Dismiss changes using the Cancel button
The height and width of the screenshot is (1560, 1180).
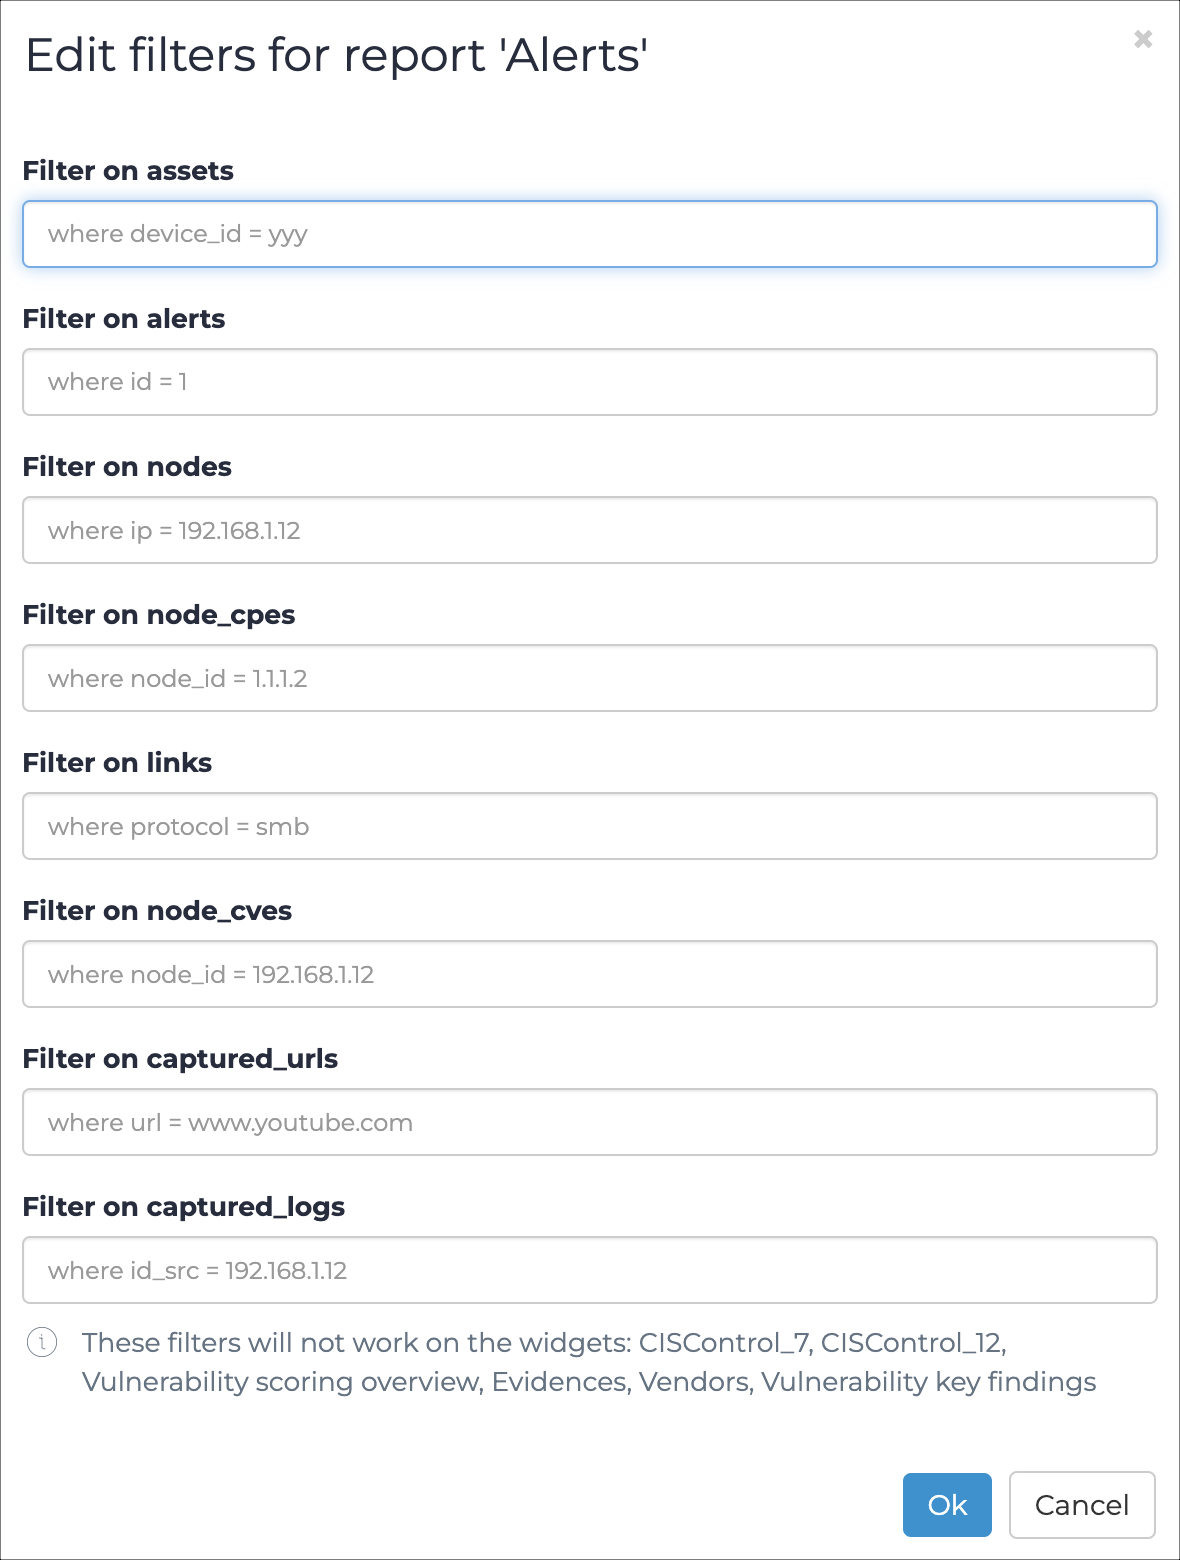[x=1082, y=1505]
